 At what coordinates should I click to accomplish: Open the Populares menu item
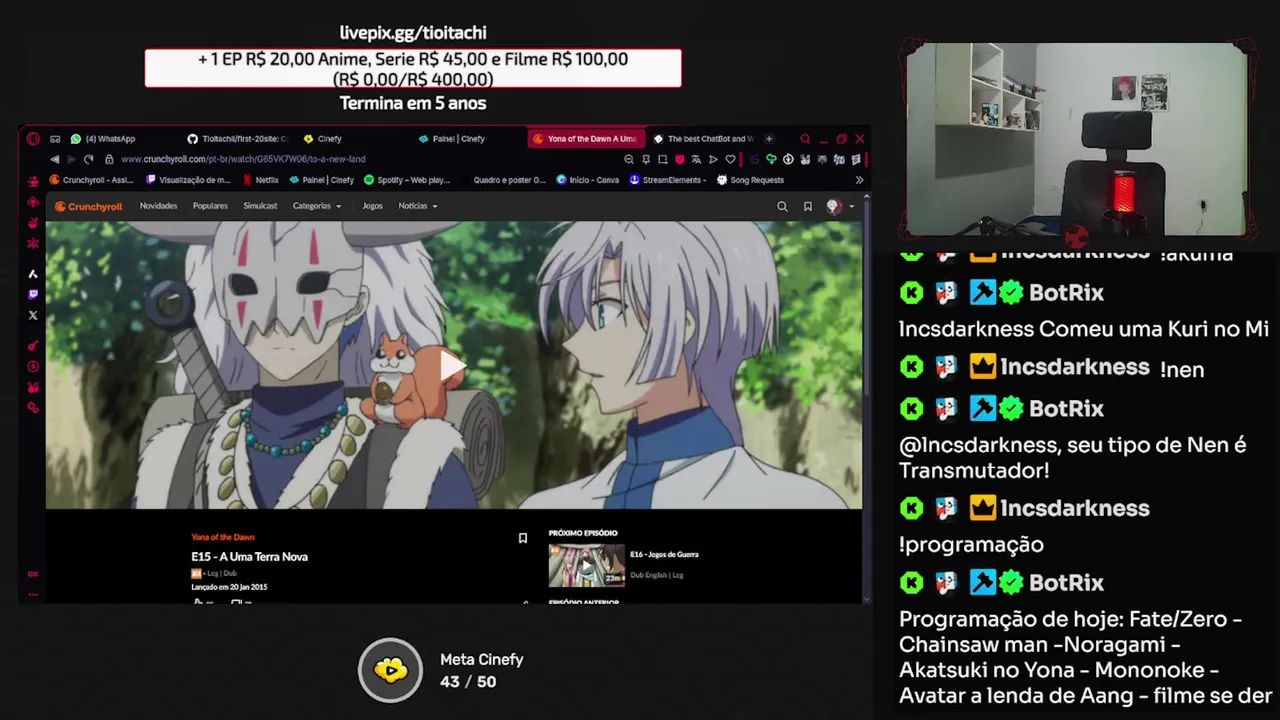[210, 206]
